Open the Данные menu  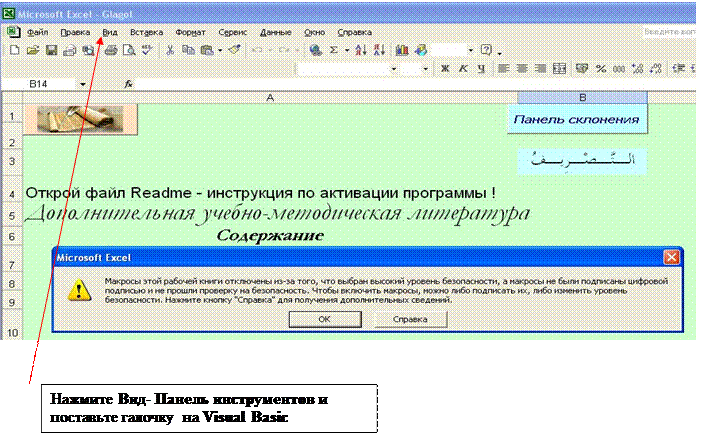[x=275, y=32]
